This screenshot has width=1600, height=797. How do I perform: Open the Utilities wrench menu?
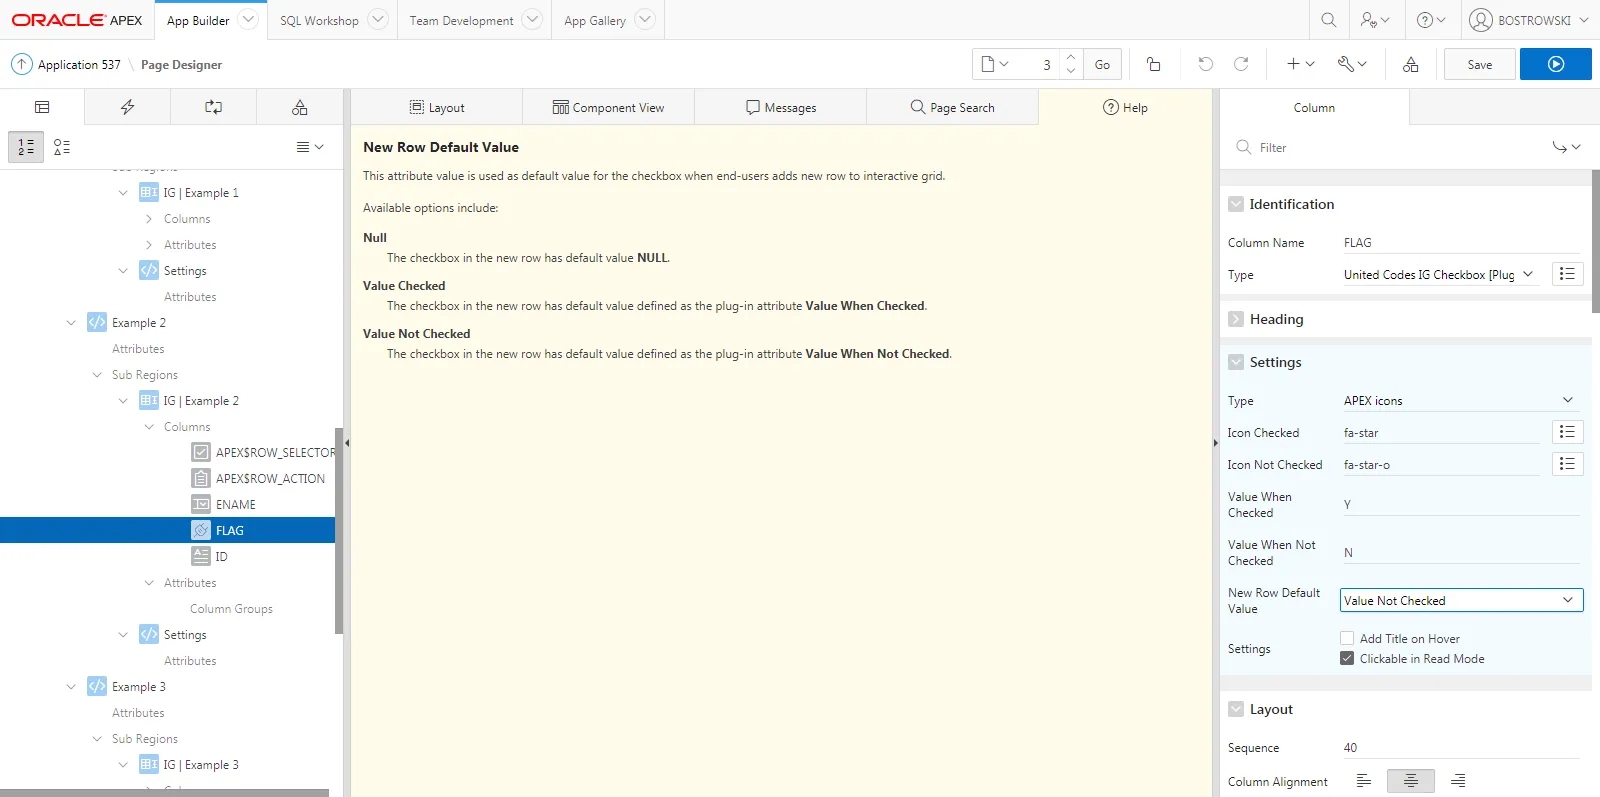pos(1352,64)
